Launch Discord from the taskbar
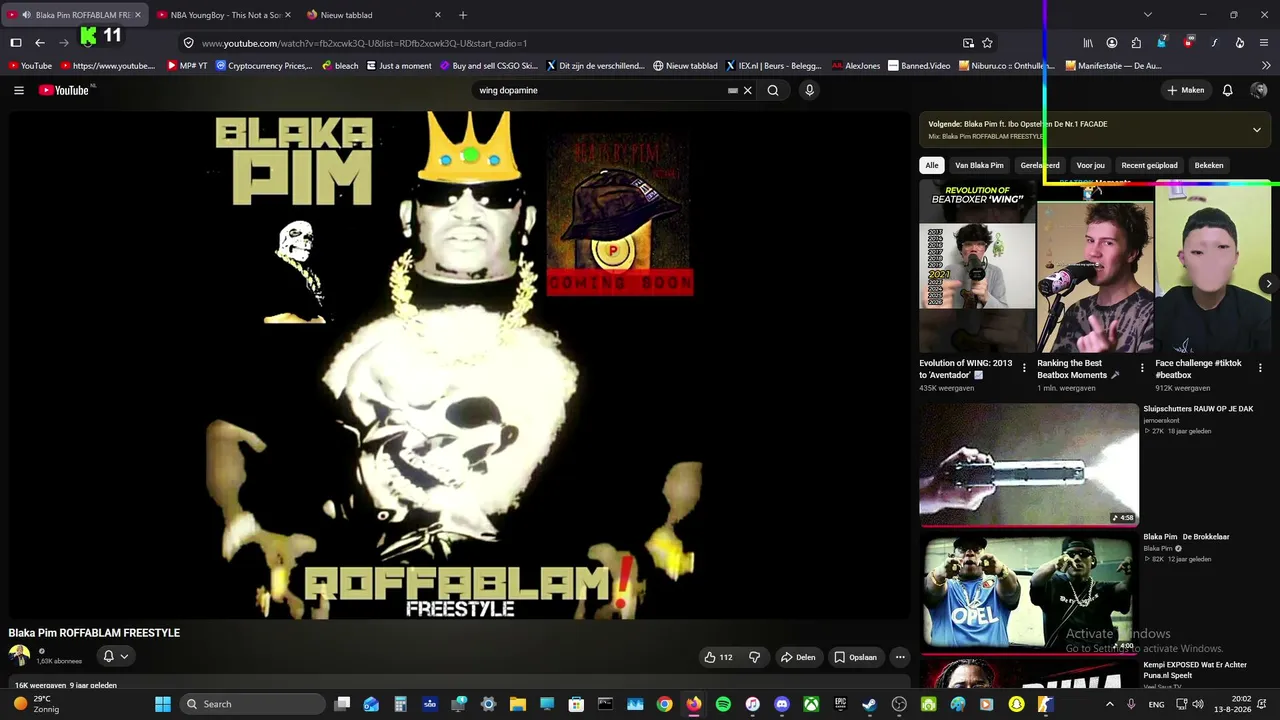The image size is (1280, 720). click(x=782, y=704)
